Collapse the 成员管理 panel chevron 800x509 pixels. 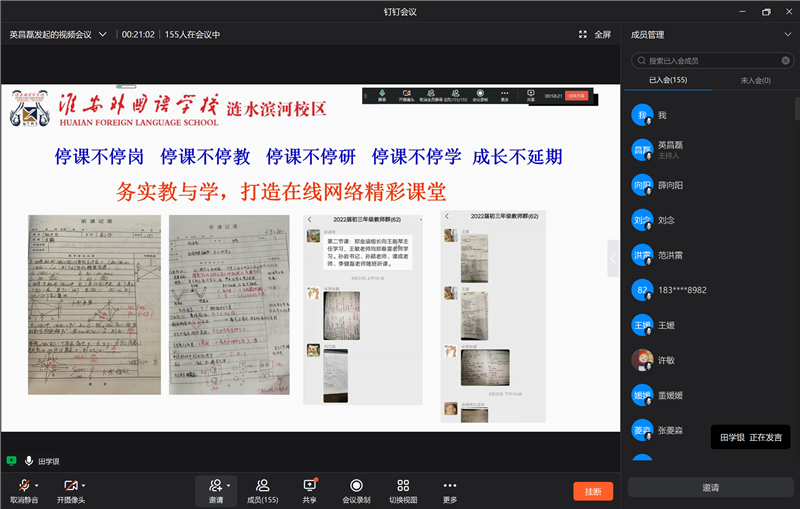pyautogui.click(x=787, y=35)
